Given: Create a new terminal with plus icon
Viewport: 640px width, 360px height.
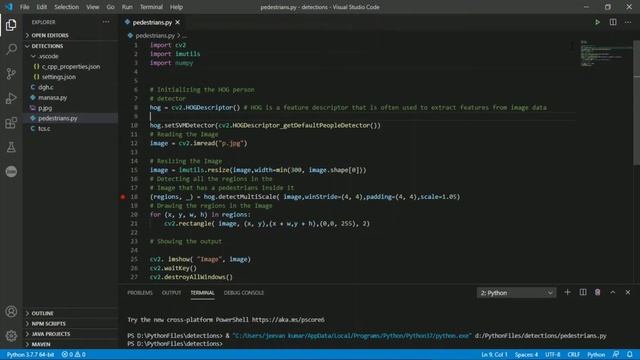Looking at the screenshot, I should tap(567, 292).
